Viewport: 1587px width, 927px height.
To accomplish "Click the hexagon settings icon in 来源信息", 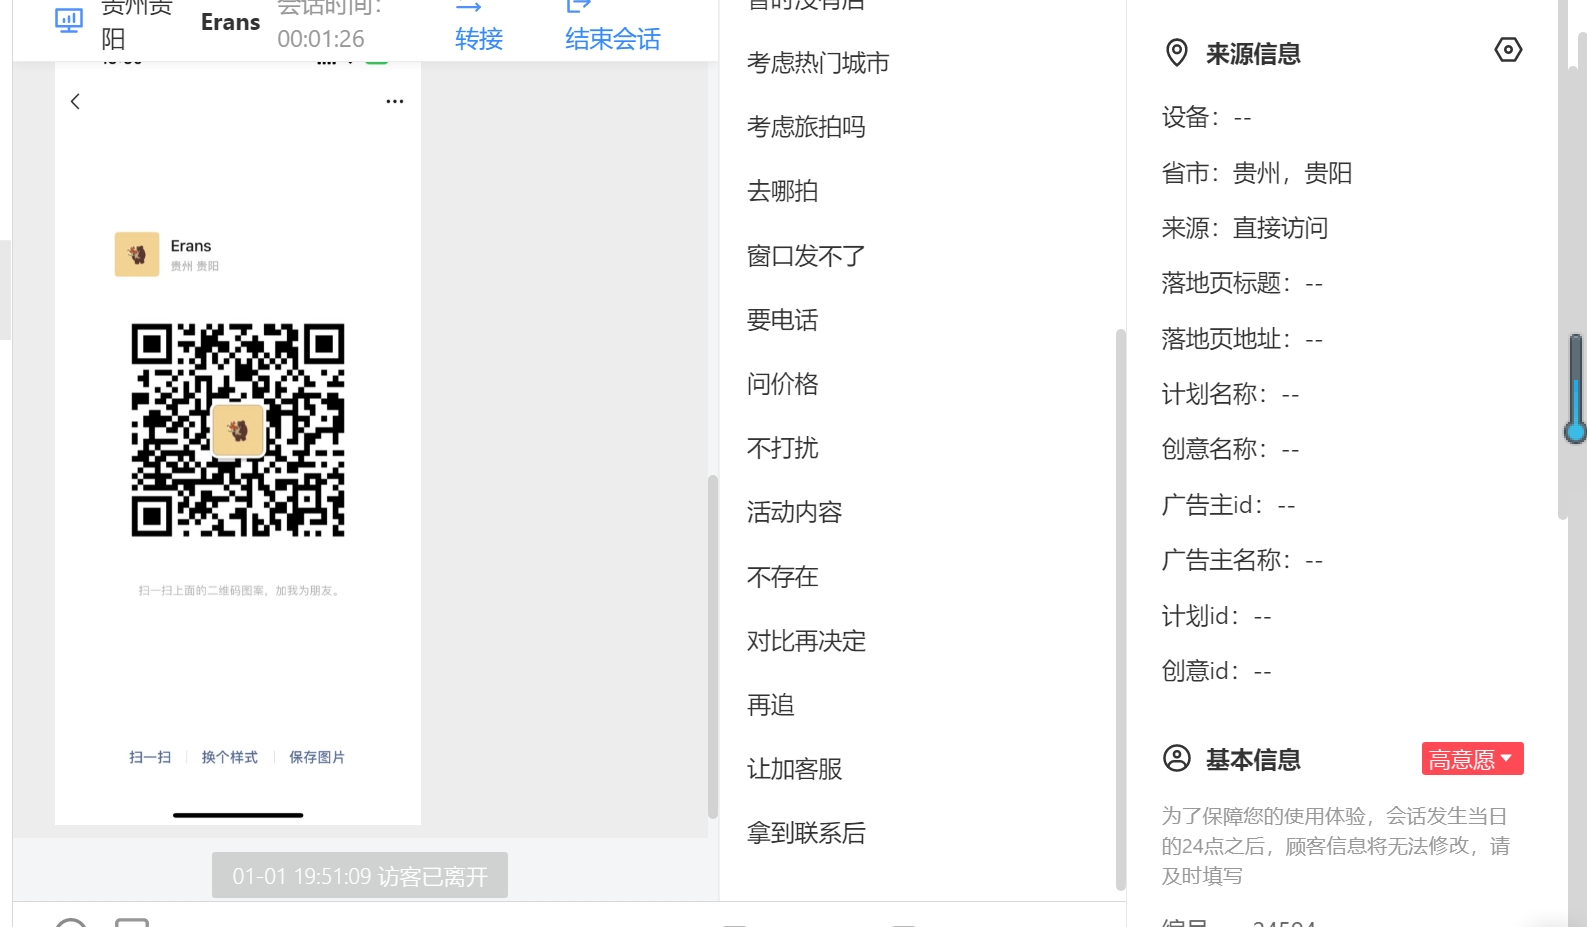I will [1508, 50].
